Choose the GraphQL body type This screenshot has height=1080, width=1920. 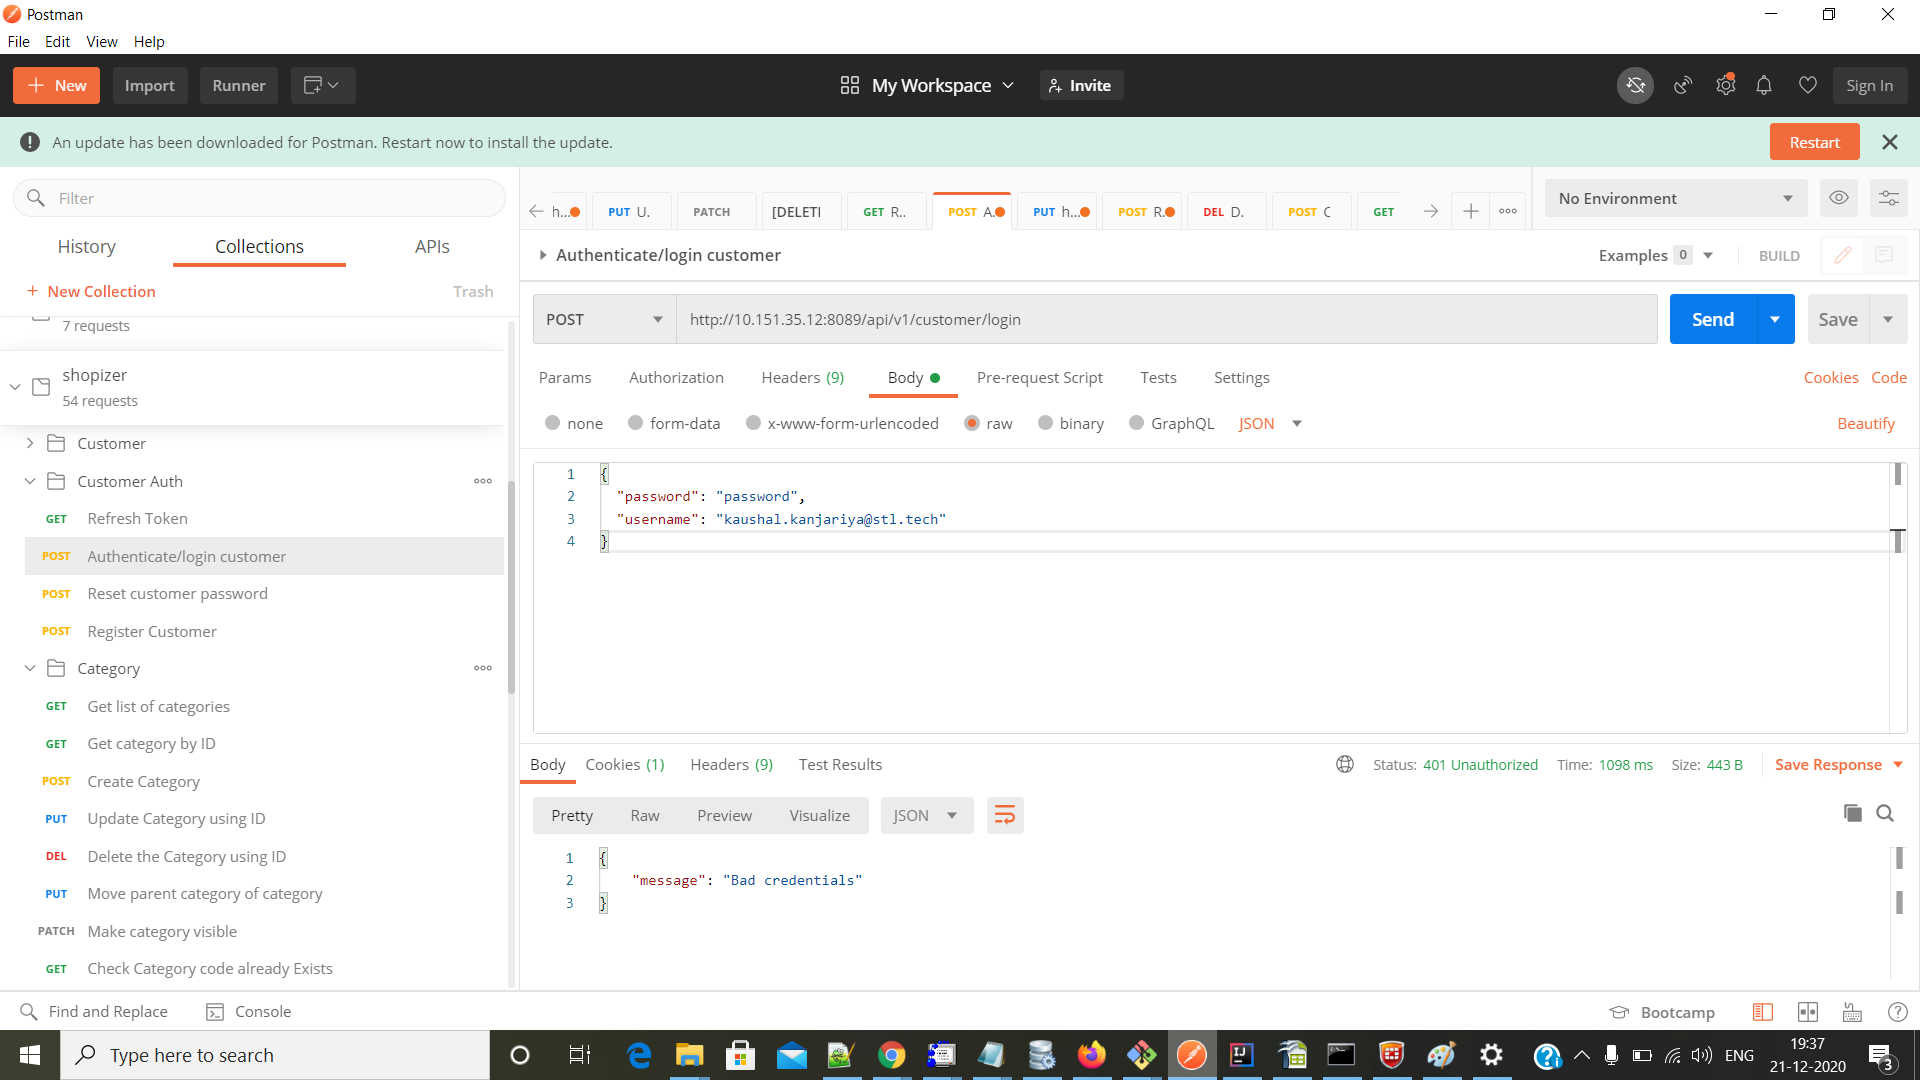click(x=1136, y=423)
